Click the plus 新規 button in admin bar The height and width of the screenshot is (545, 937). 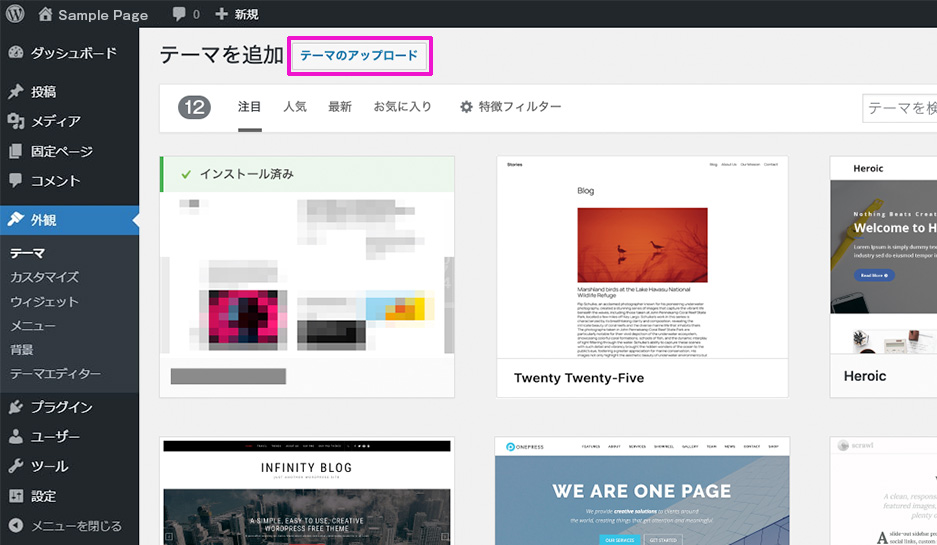237,15
